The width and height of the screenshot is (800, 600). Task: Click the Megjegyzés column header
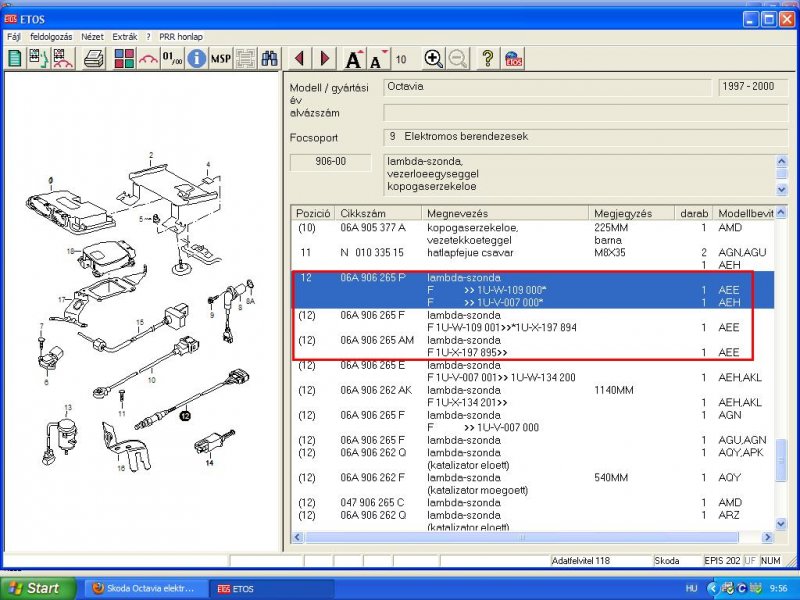coord(631,213)
